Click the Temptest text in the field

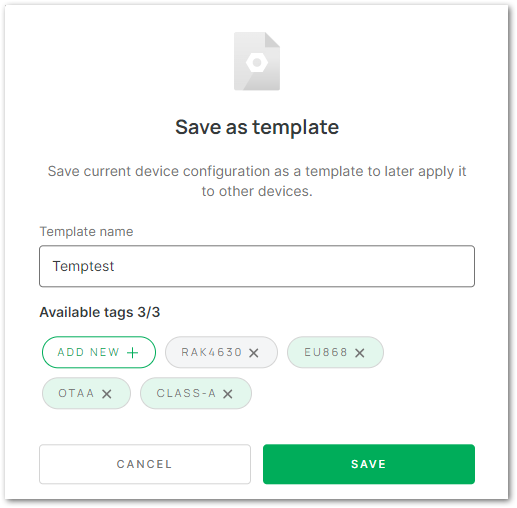83,266
